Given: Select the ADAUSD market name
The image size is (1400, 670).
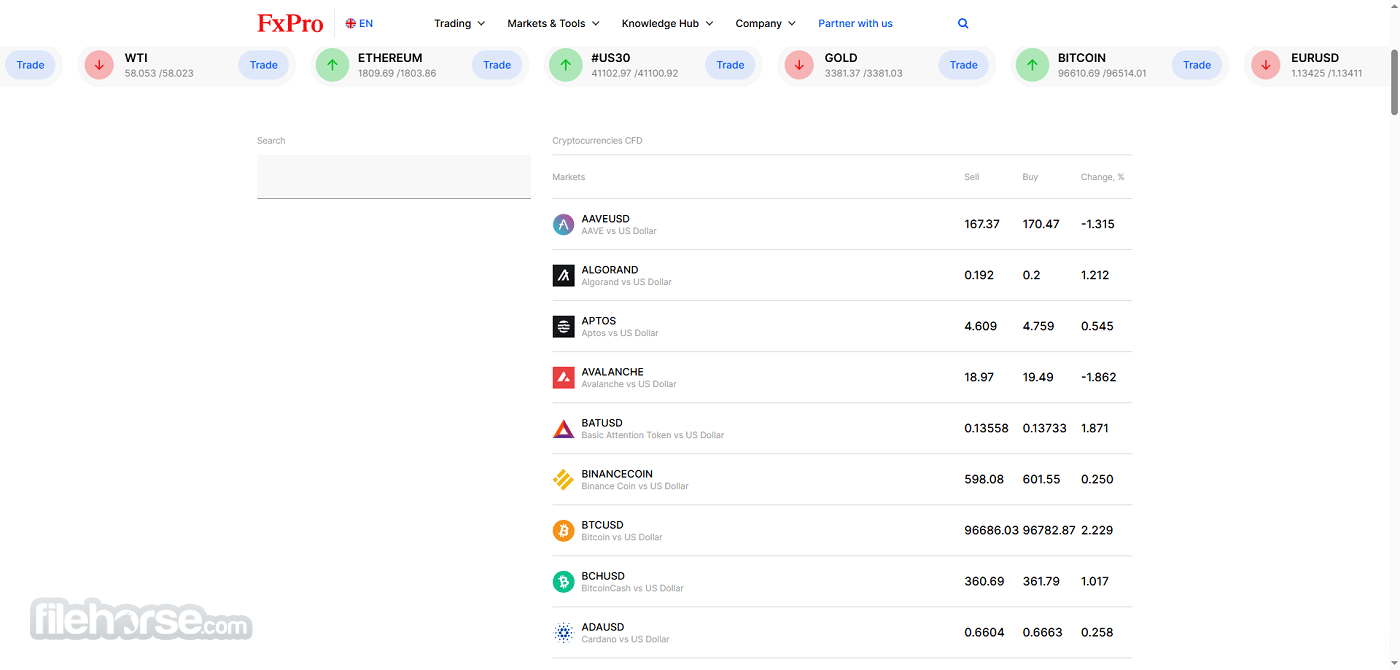Looking at the screenshot, I should click(x=603, y=627).
